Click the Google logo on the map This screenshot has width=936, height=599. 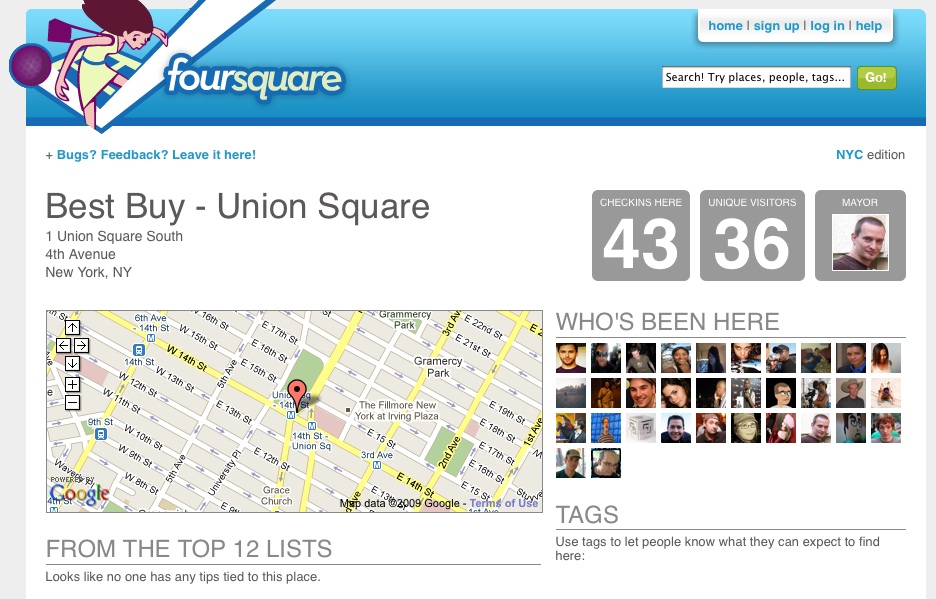[79, 494]
